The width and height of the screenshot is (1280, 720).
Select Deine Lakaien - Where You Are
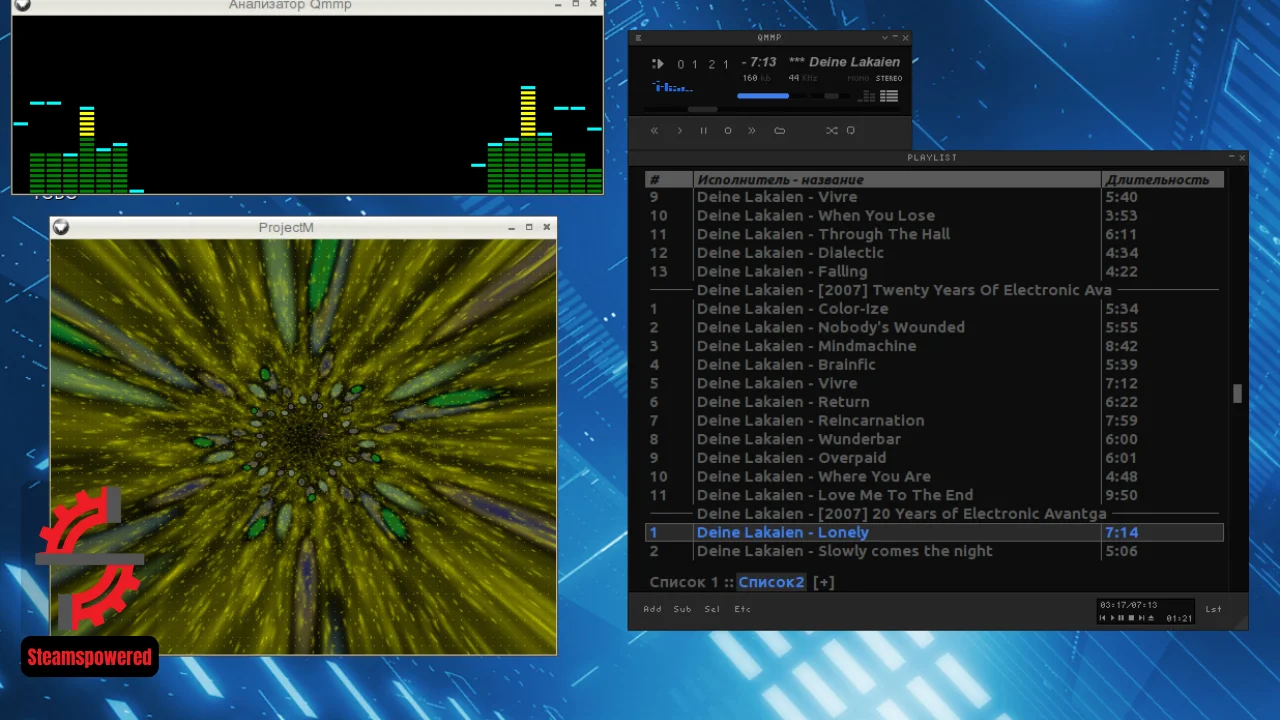point(934,476)
